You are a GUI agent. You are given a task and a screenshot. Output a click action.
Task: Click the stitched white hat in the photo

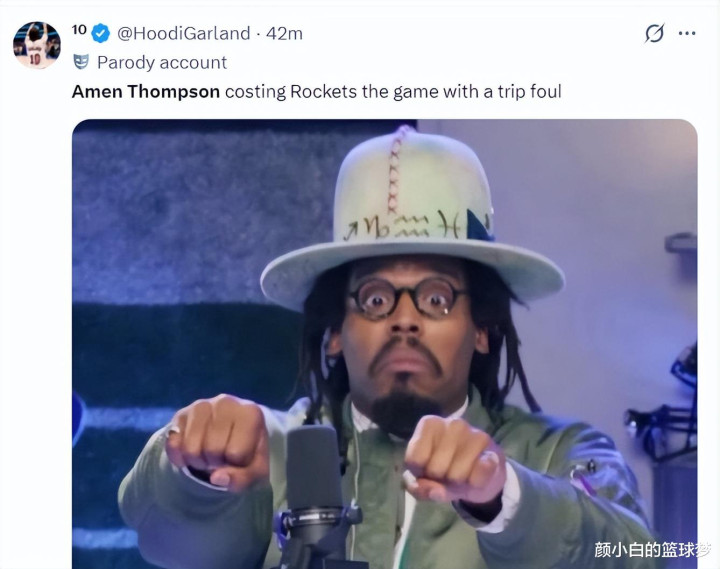[412, 216]
